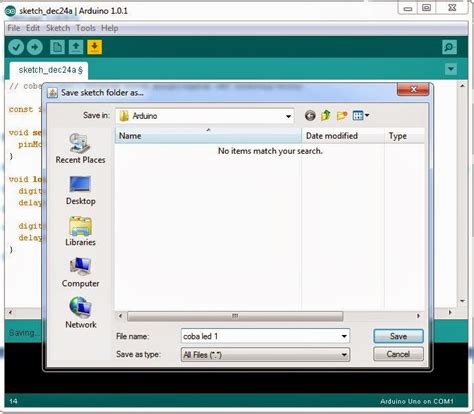Open the Sketch menu
The width and height of the screenshot is (474, 414).
click(58, 28)
